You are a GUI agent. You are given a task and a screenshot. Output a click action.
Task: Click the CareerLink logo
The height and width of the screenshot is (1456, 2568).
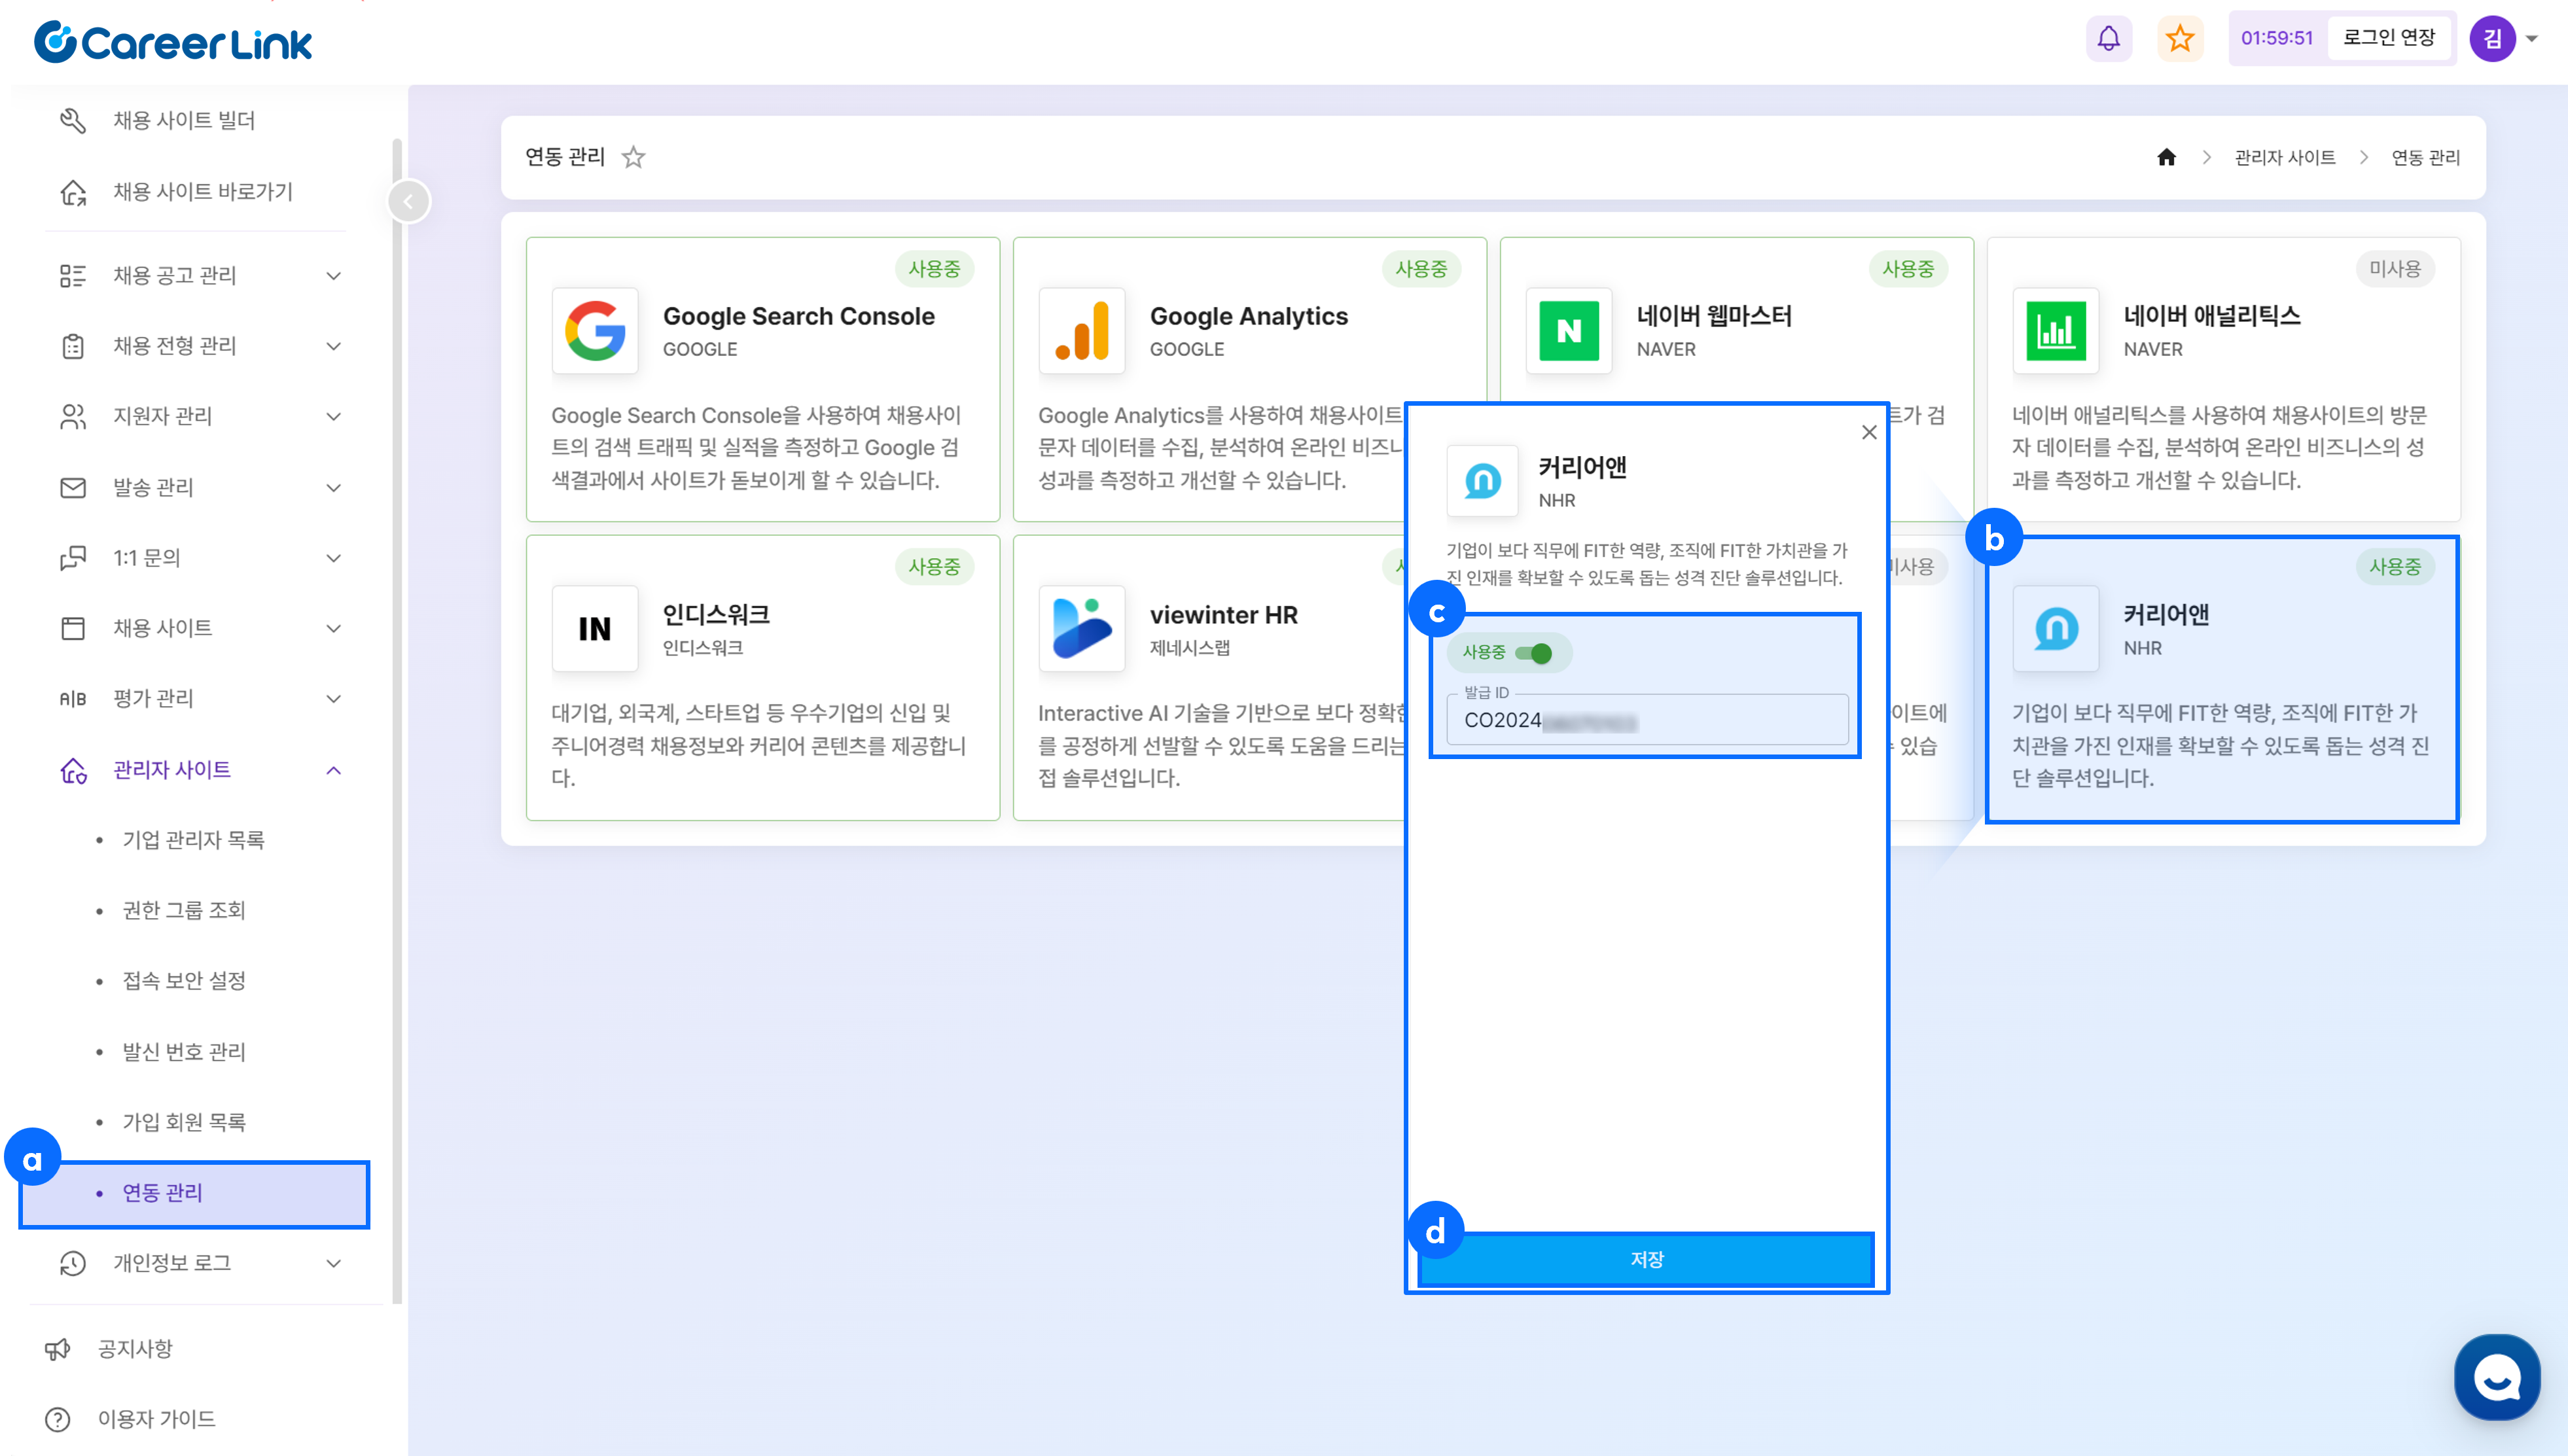click(173, 42)
